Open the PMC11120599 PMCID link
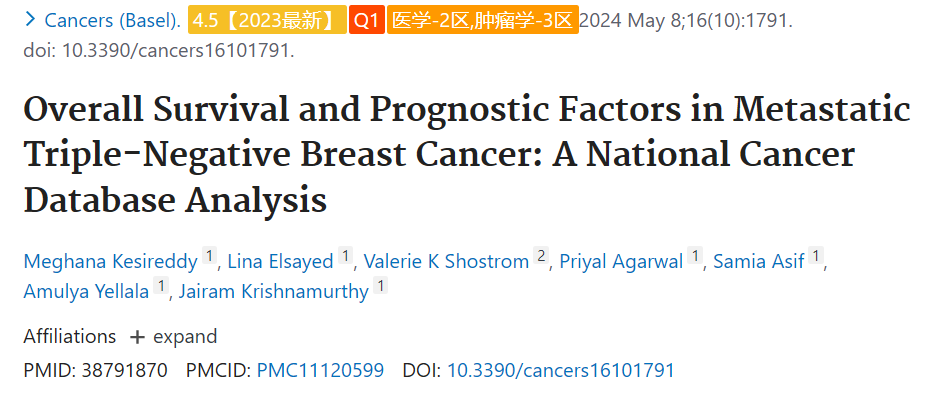This screenshot has height=412, width=941. [320, 370]
